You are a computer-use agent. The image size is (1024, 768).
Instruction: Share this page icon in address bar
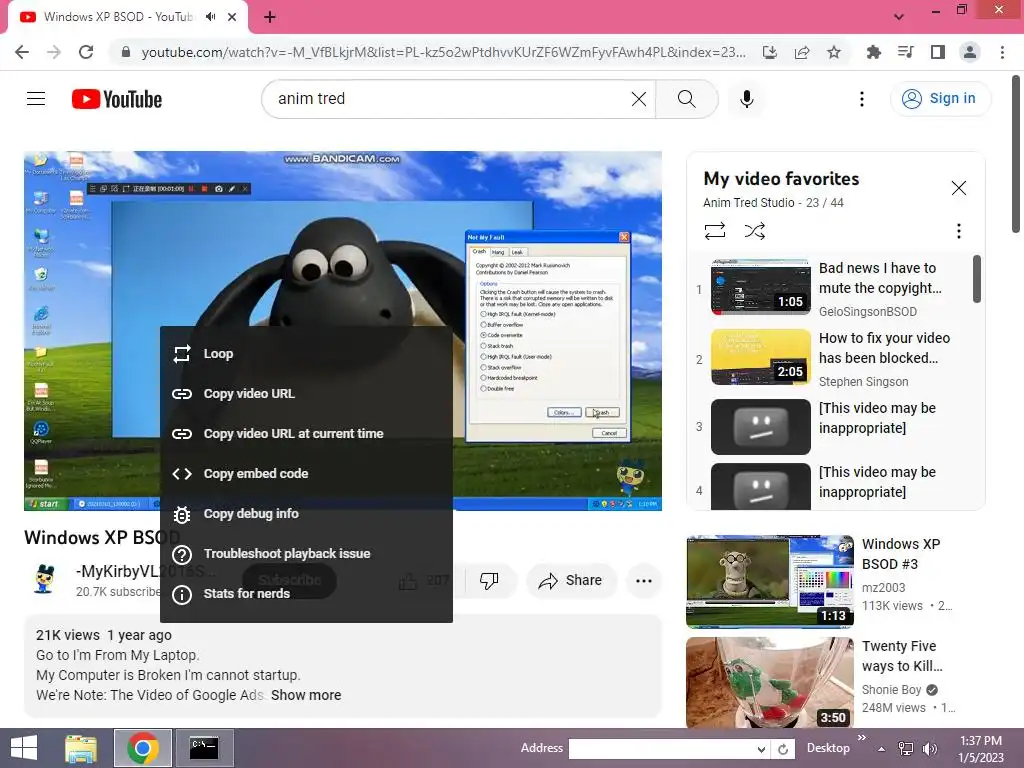click(x=802, y=52)
